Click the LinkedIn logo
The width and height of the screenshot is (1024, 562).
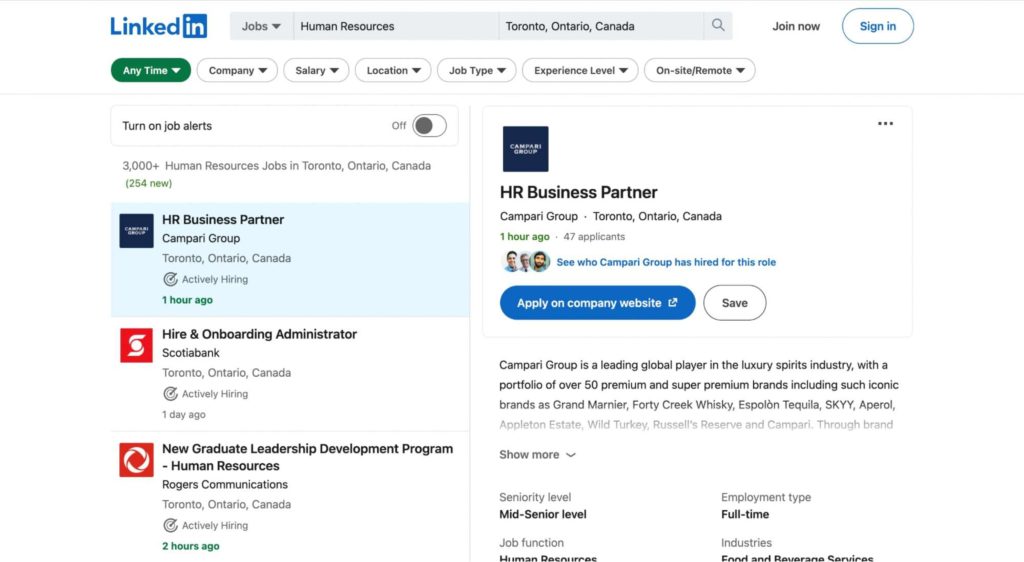tap(159, 26)
